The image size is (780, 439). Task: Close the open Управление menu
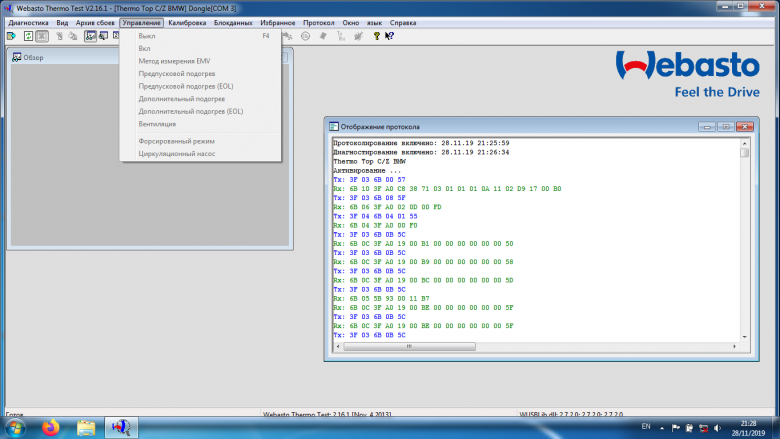[142, 23]
